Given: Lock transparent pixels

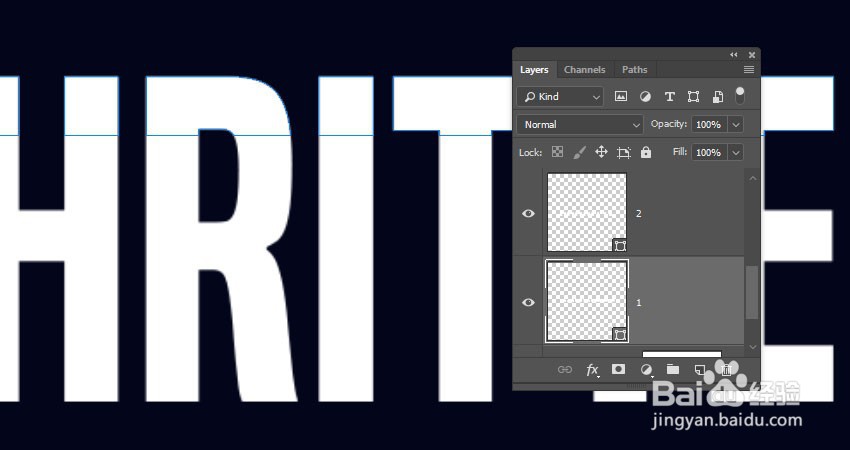Looking at the screenshot, I should pos(557,152).
